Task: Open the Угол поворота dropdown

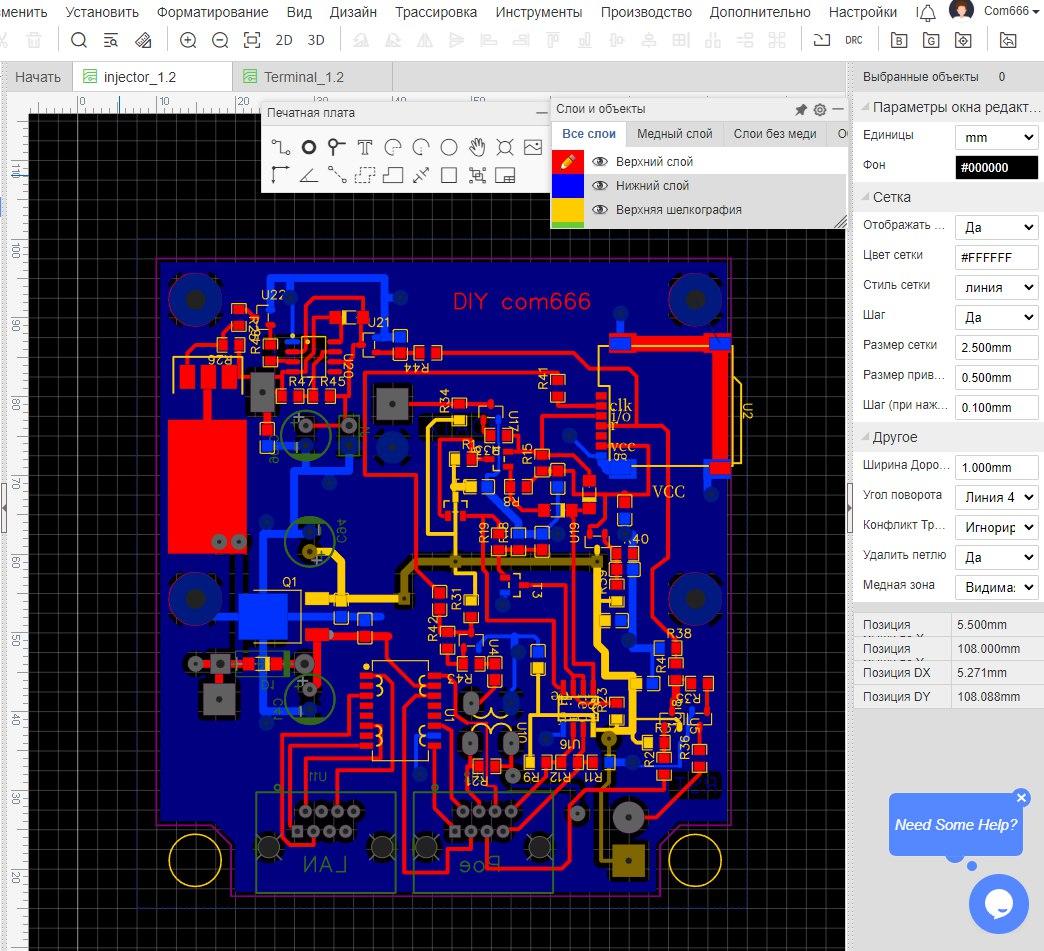Action: 996,497
